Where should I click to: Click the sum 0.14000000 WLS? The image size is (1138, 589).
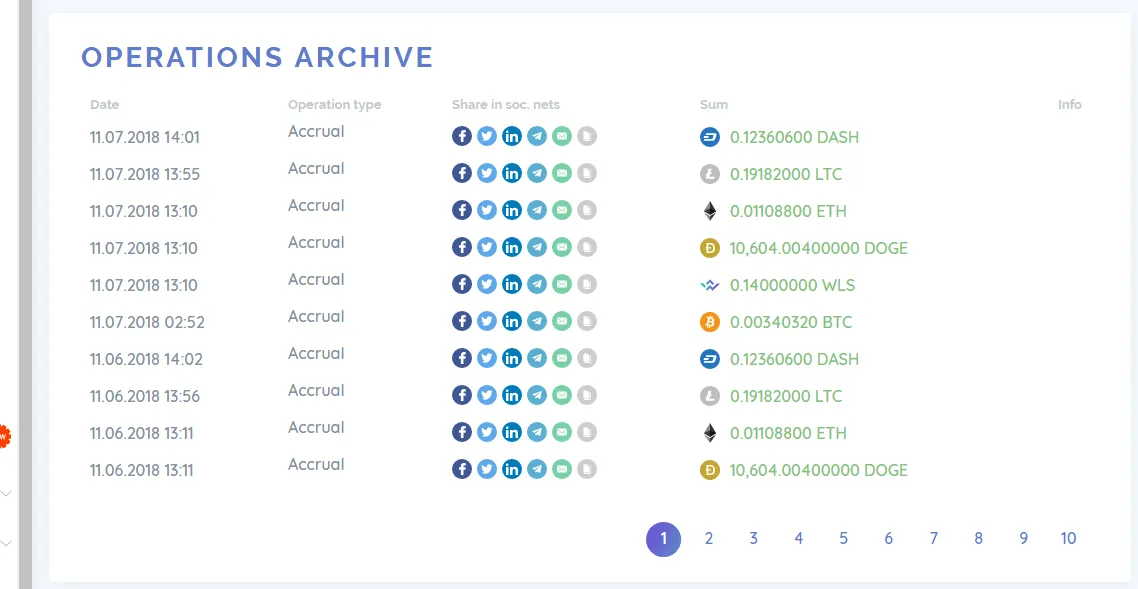point(793,285)
